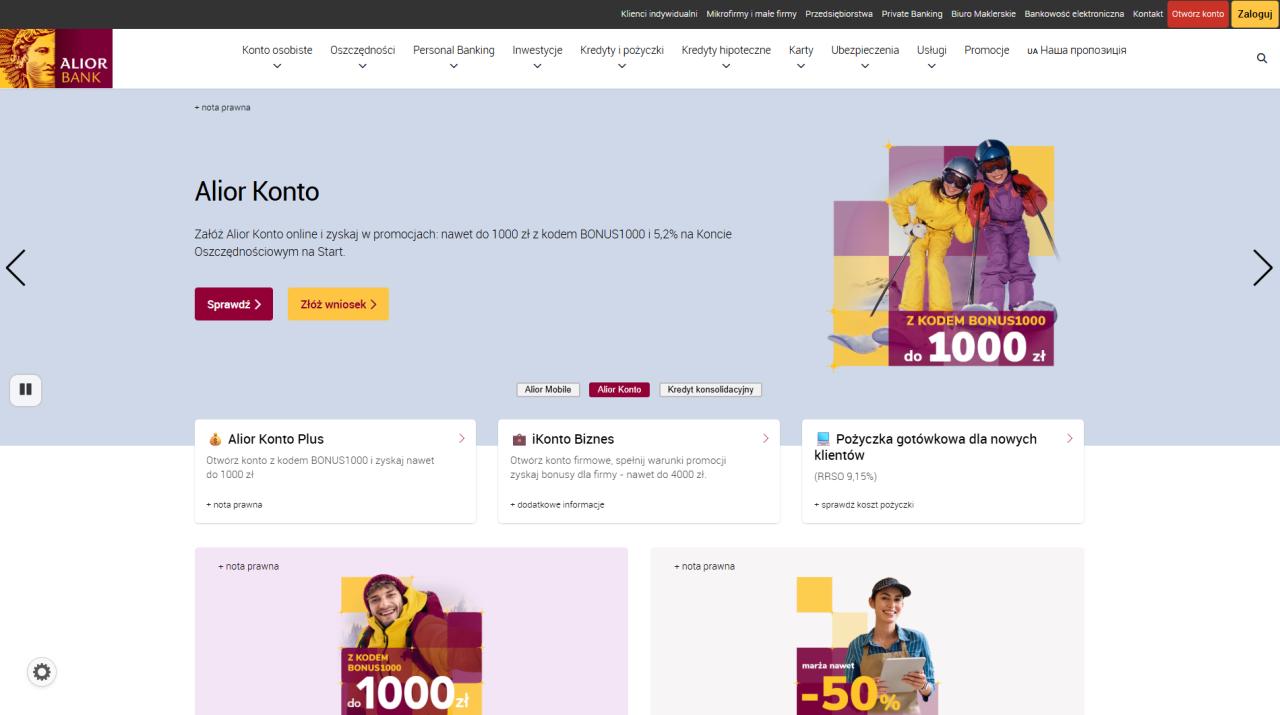The image size is (1280, 715).
Task: Select Mikrofirmy i małe firmy
Action: tap(751, 14)
